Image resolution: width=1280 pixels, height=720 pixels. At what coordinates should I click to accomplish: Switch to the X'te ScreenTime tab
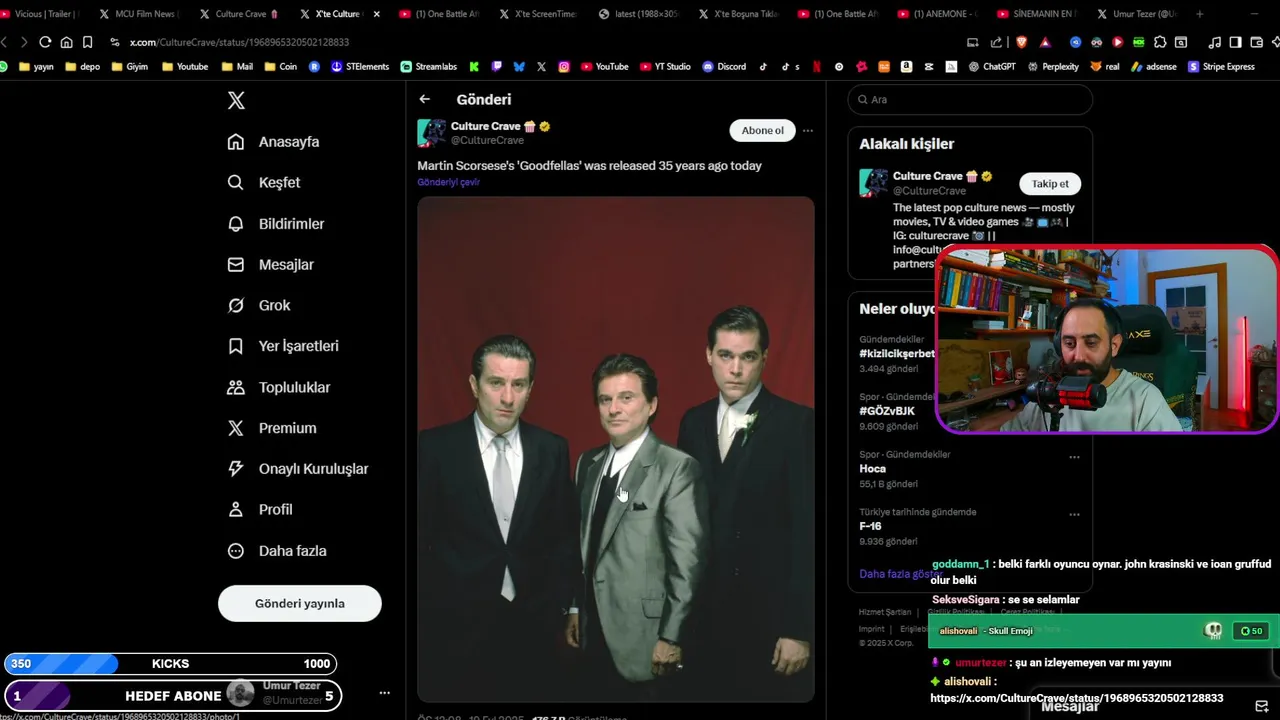[538, 14]
